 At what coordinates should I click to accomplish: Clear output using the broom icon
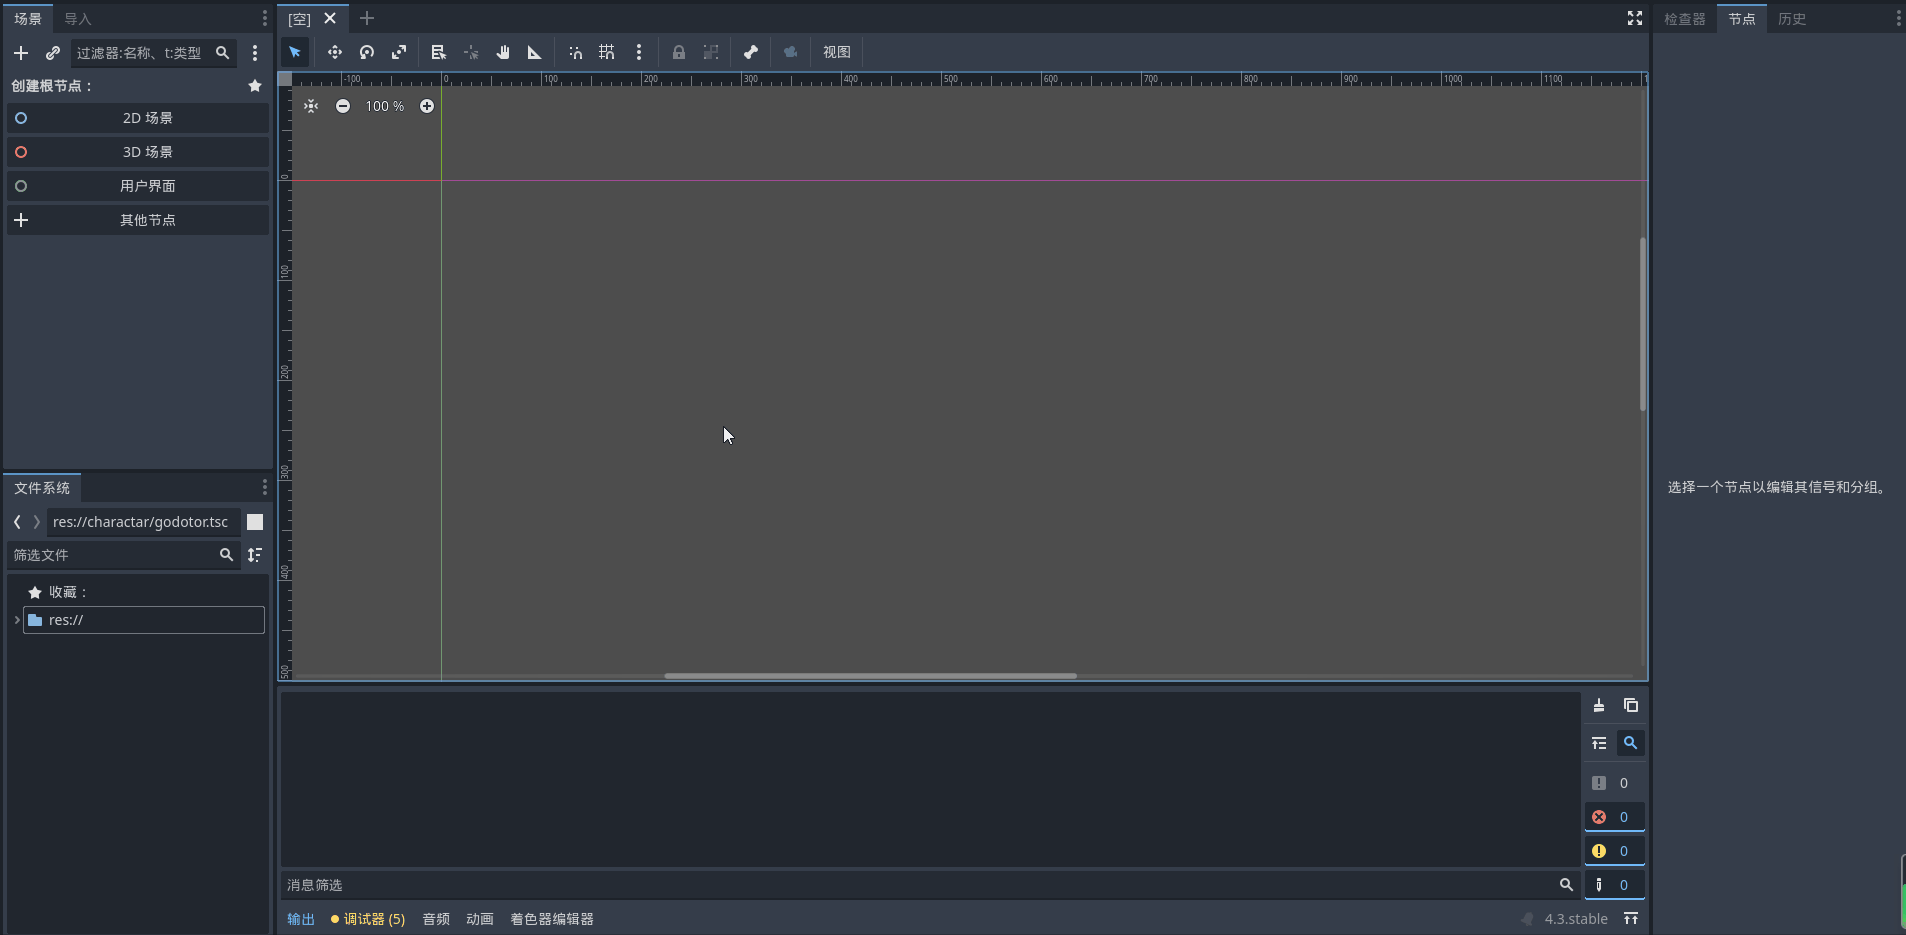pyautogui.click(x=1599, y=705)
